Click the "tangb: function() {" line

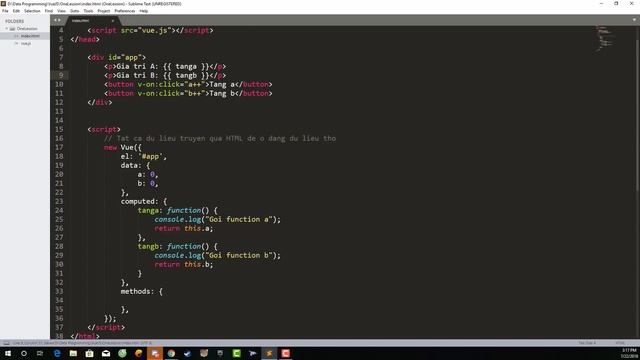pyautogui.click(x=178, y=246)
